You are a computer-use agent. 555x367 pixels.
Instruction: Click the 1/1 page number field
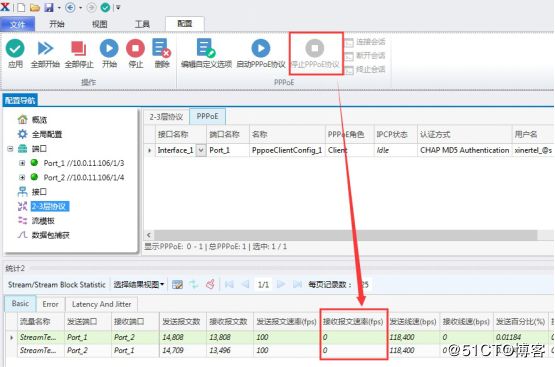[263, 285]
